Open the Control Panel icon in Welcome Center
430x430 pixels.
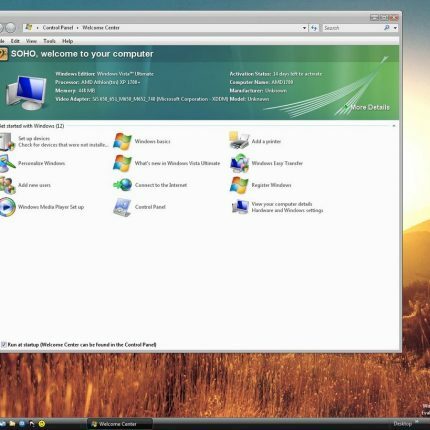point(122,207)
